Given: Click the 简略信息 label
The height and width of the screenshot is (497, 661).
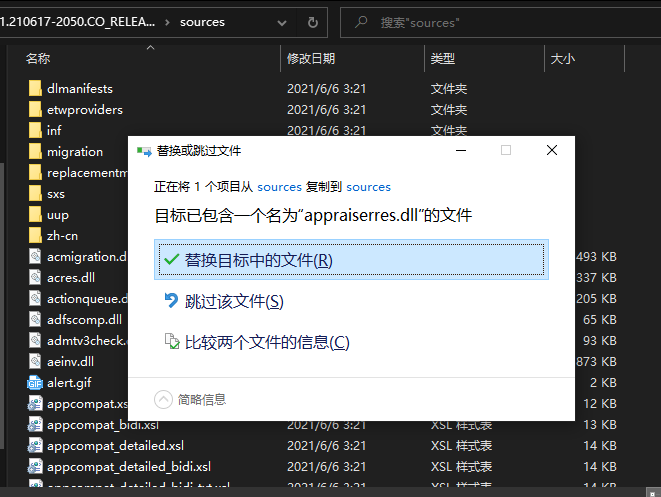Looking at the screenshot, I should click(202, 399).
